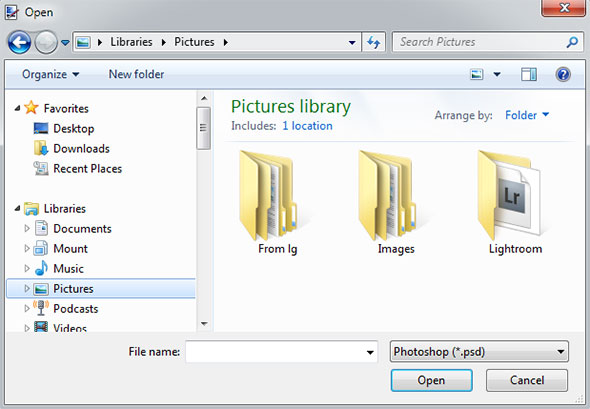Image resolution: width=590 pixels, height=409 pixels.
Task: Open the file type Photoshop (*.psd) dropdown
Action: coord(479,351)
